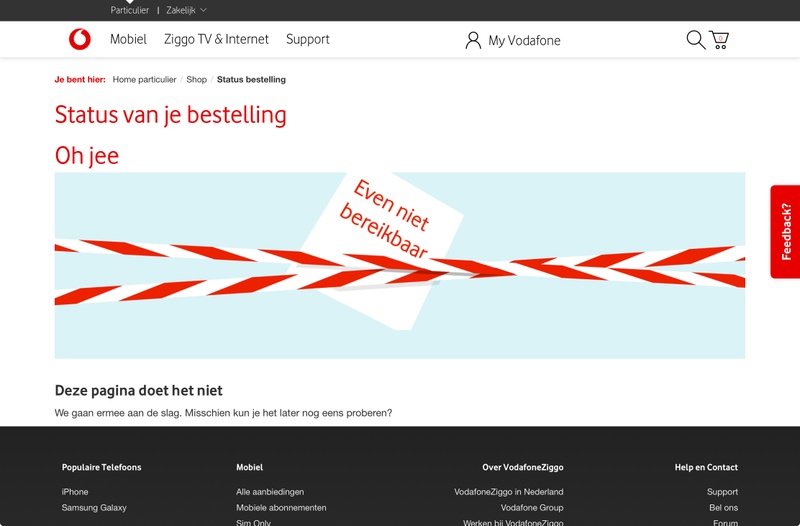This screenshot has height=526, width=800.
Task: Click the My Vodafone user icon
Action: tap(473, 40)
